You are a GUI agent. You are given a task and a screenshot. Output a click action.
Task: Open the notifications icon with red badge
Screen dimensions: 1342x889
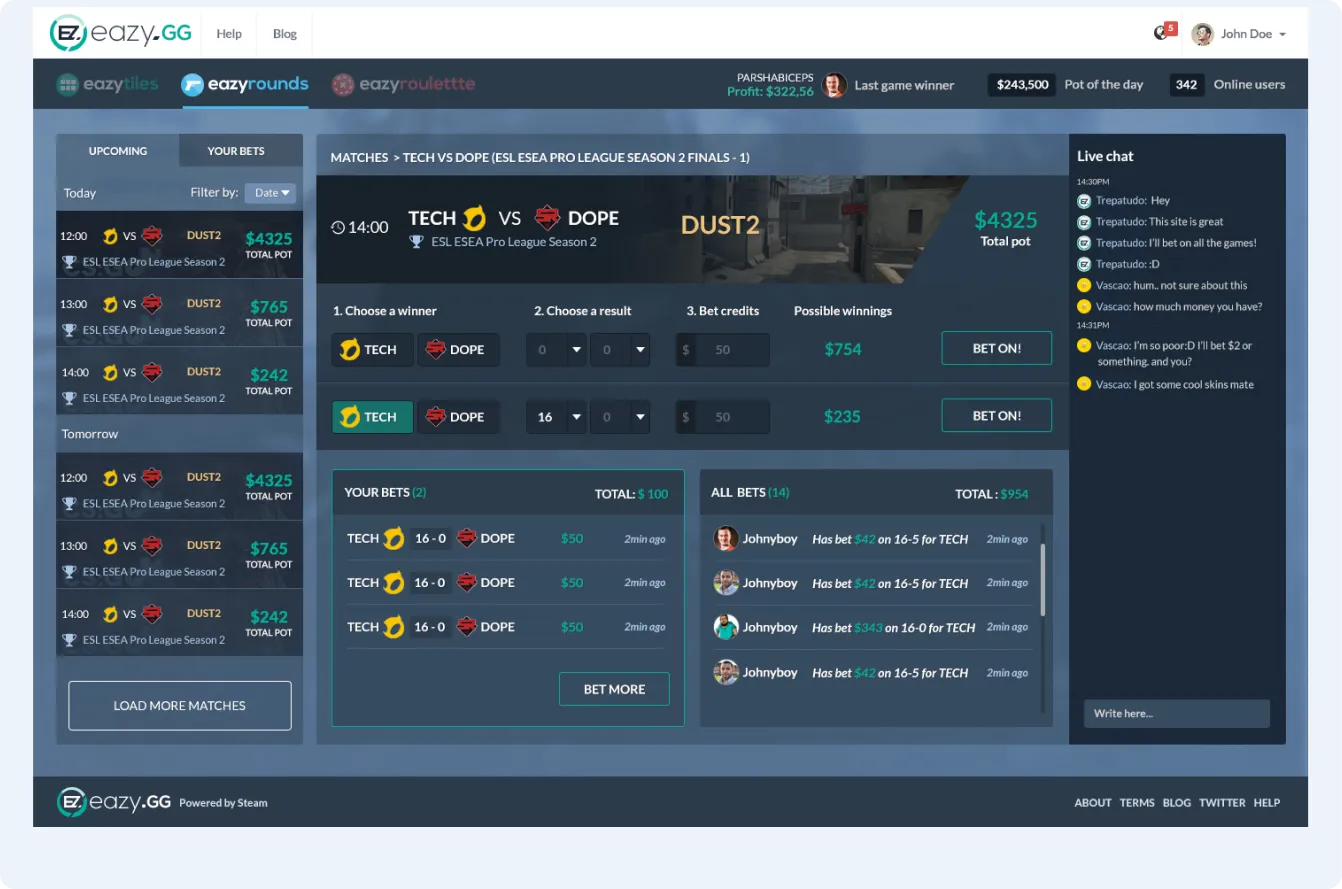(x=1161, y=33)
